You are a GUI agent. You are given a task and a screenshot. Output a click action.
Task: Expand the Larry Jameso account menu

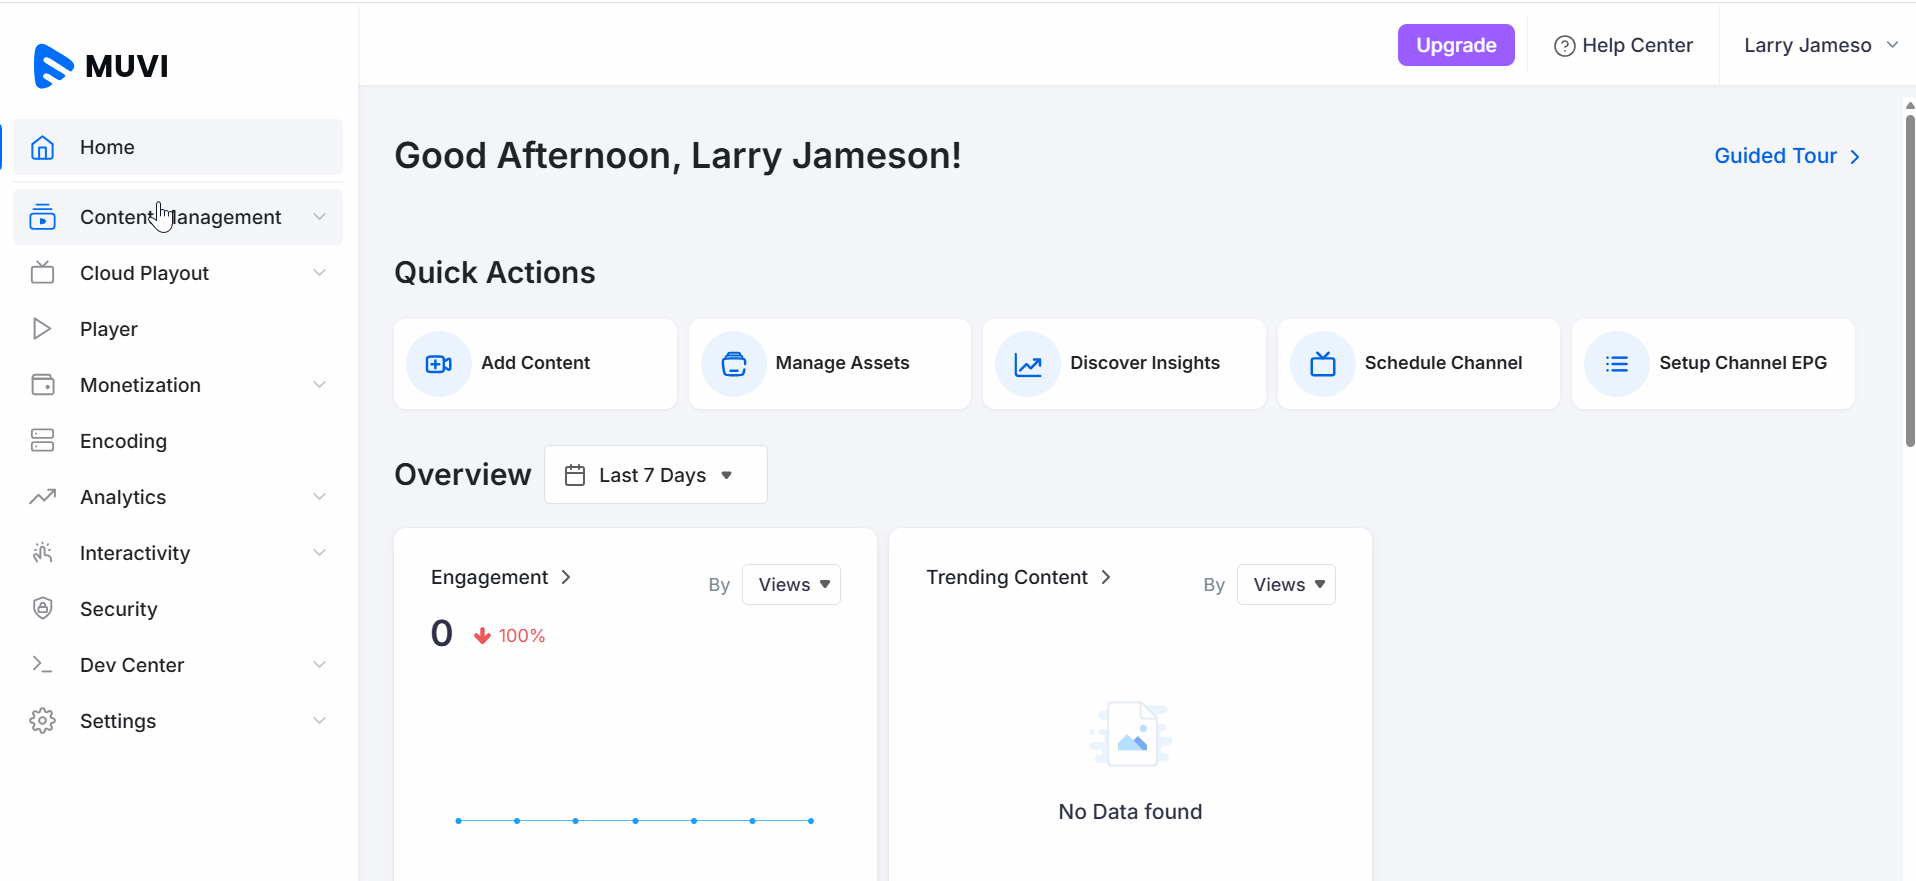pos(1819,45)
